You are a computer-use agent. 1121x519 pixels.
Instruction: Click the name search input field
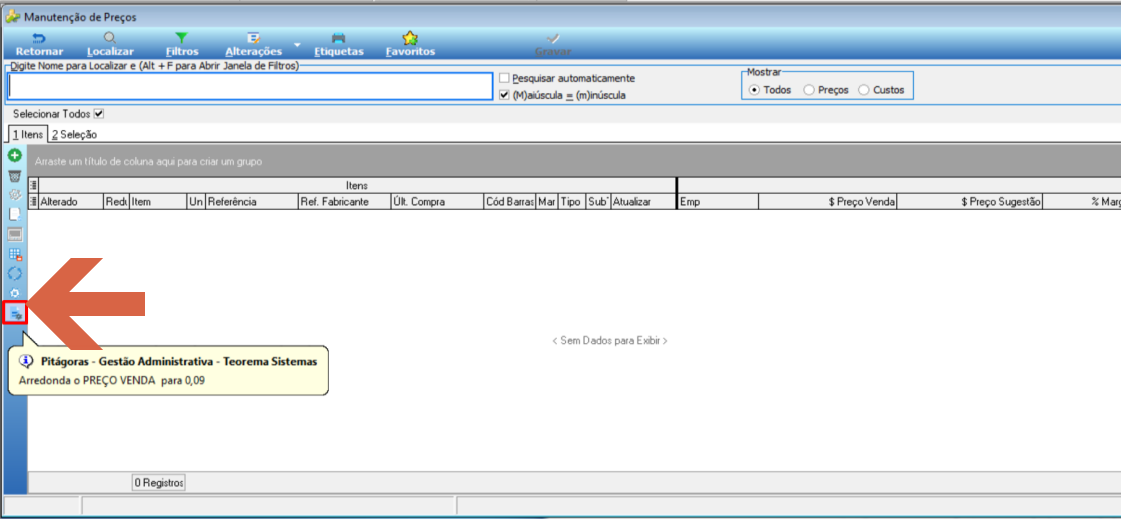[x=250, y=86]
